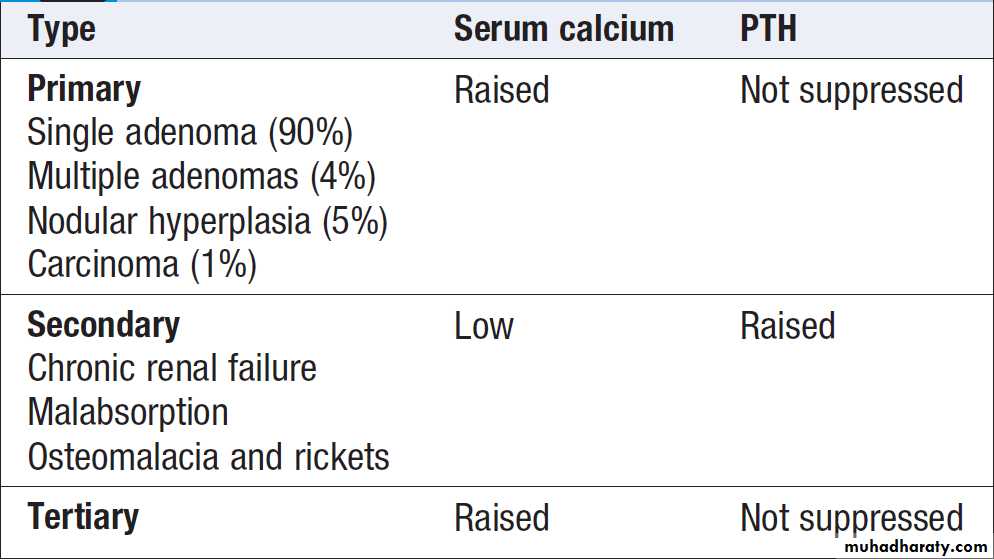Select the "Multiple adenomas (4%)" line
This screenshot has width=994, height=560.
click(x=201, y=177)
